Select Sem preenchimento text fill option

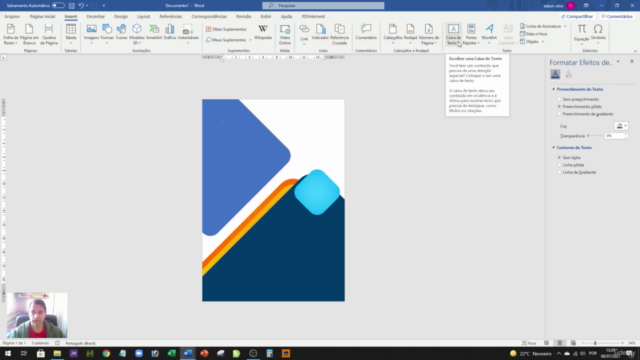(x=560, y=99)
